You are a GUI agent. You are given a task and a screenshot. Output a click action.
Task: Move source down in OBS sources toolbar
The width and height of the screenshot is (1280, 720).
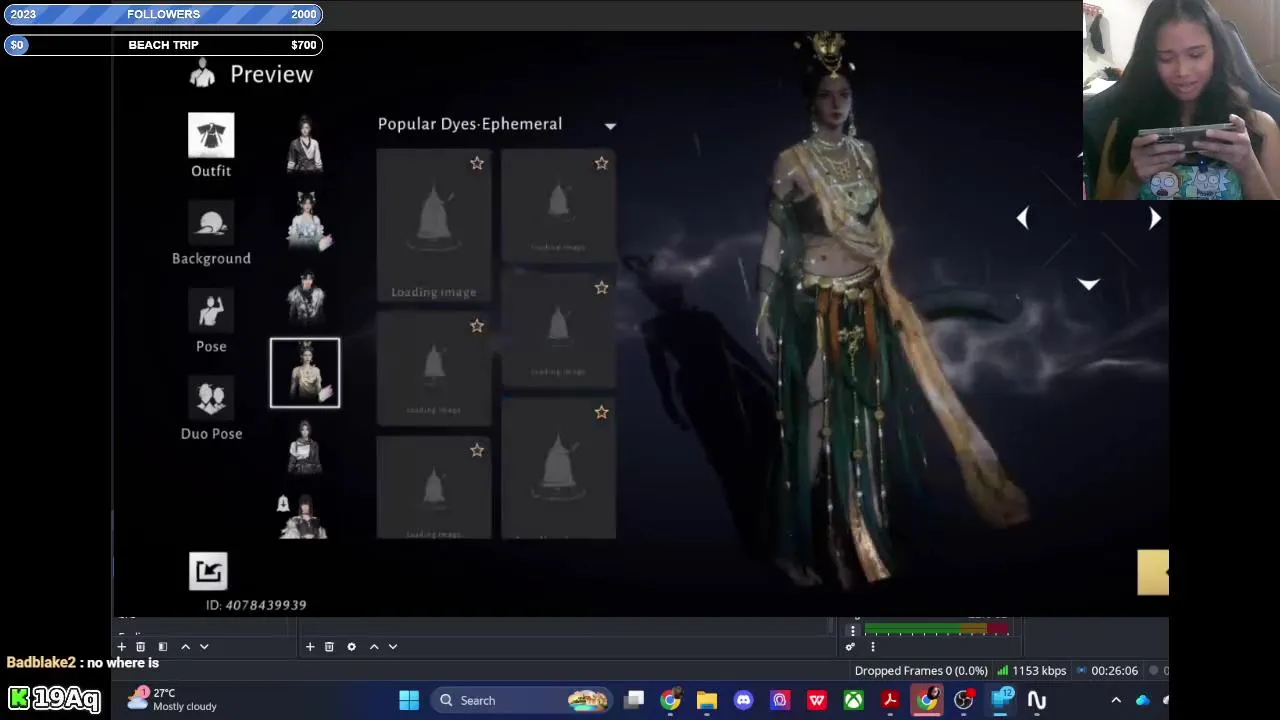393,647
